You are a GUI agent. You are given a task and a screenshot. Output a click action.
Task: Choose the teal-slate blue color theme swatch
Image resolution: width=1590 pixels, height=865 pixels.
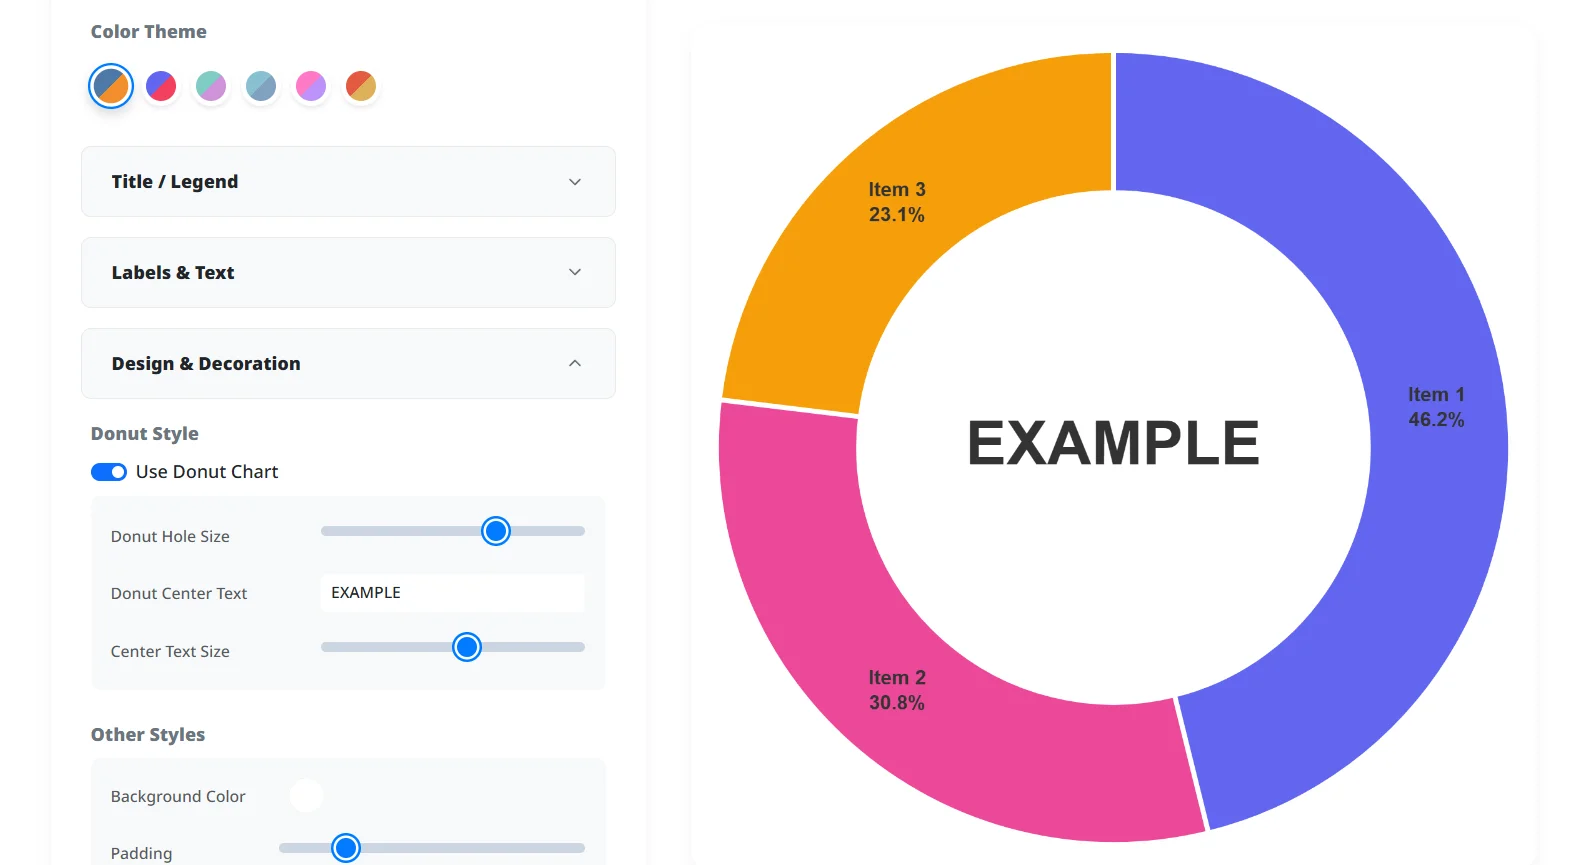click(x=261, y=86)
